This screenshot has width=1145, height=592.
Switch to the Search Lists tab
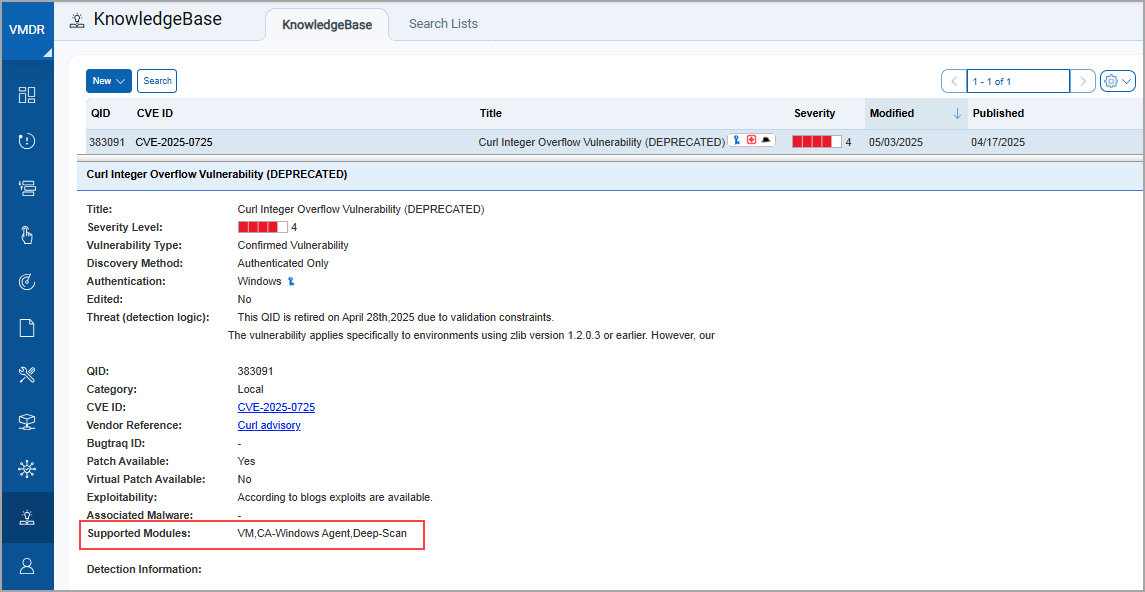(x=443, y=23)
